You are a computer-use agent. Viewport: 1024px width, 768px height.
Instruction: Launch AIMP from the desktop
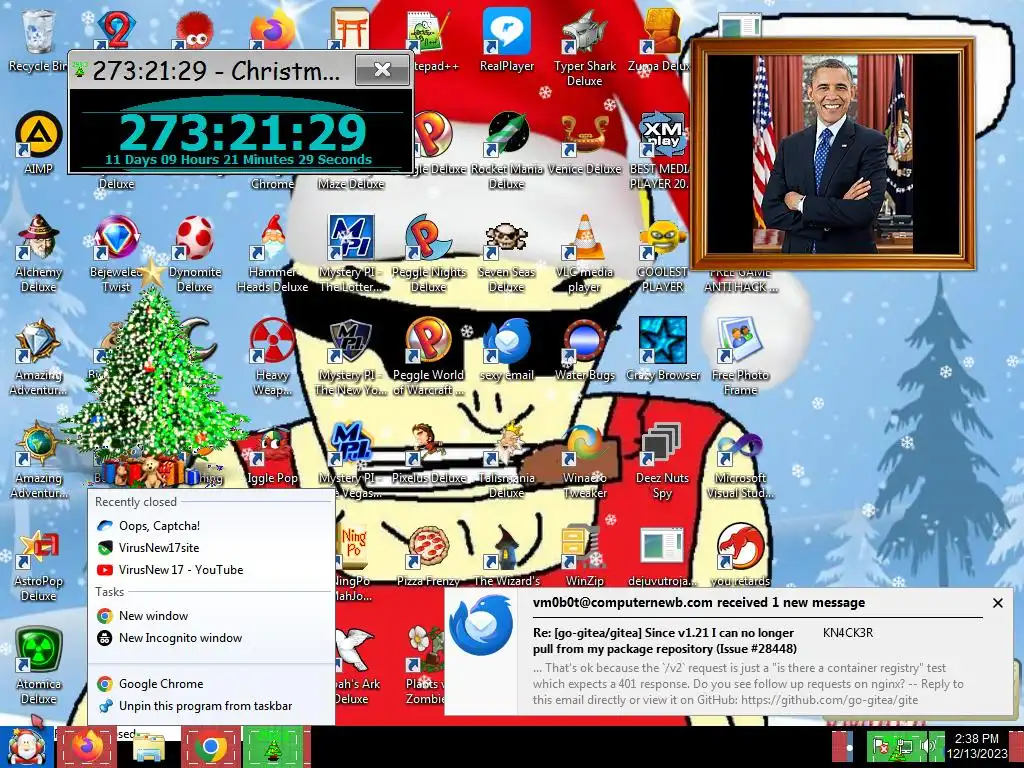tap(38, 142)
